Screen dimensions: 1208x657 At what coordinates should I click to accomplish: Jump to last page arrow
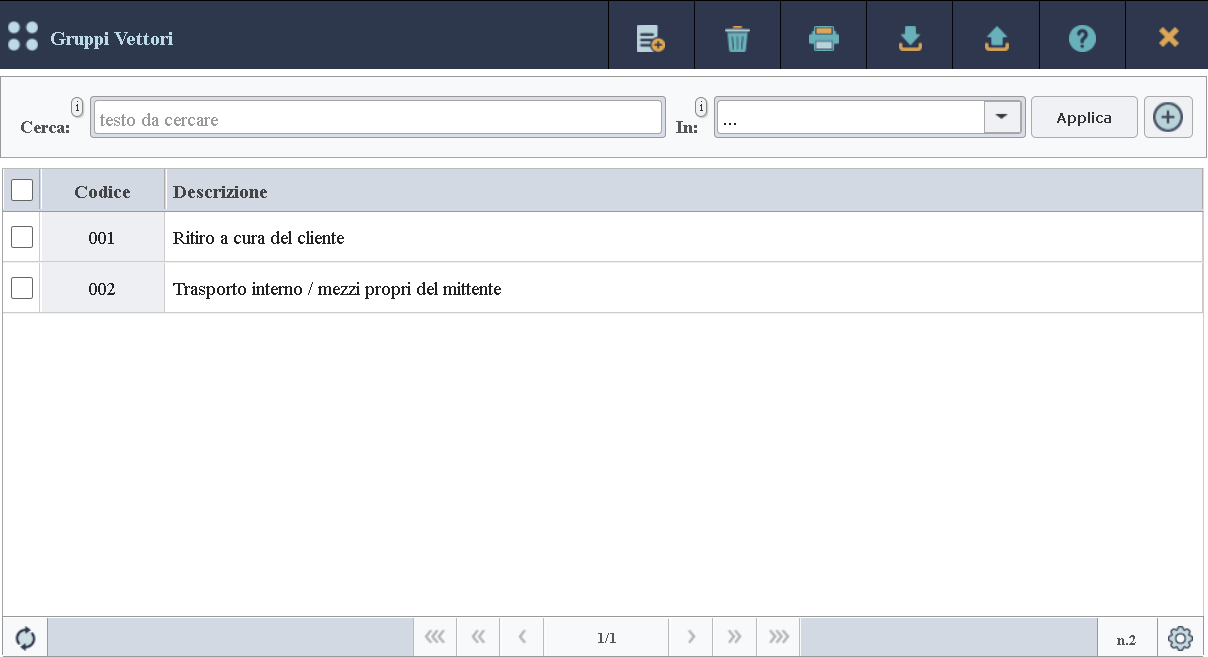coord(778,638)
